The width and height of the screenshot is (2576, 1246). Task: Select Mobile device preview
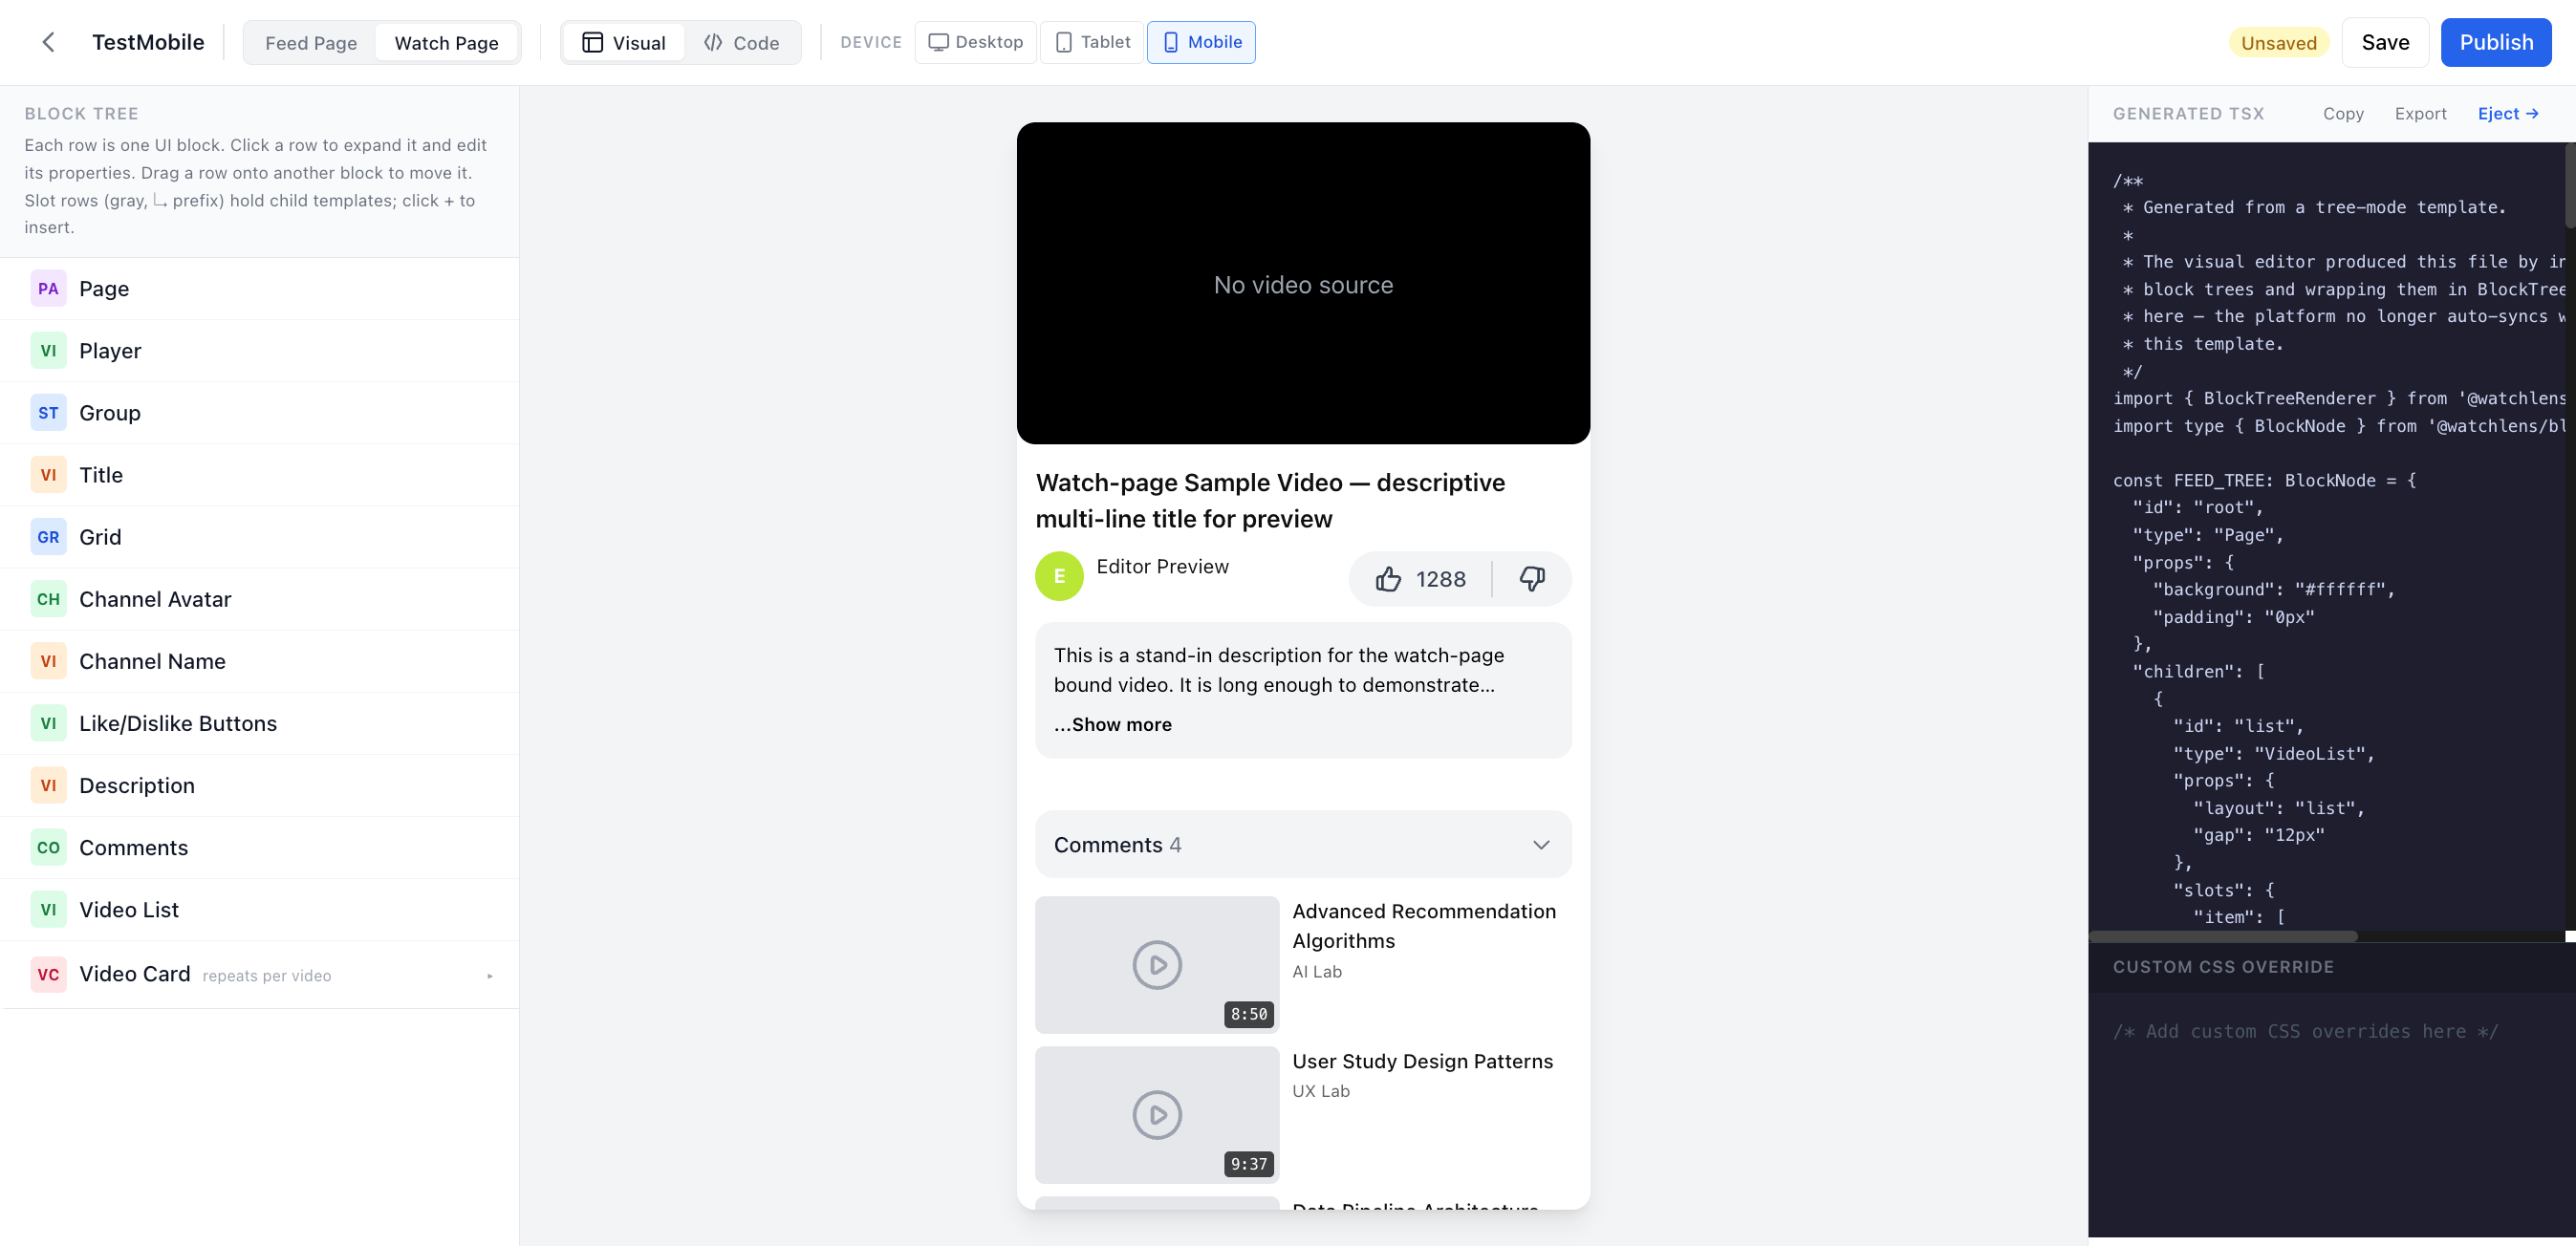coord(1201,42)
